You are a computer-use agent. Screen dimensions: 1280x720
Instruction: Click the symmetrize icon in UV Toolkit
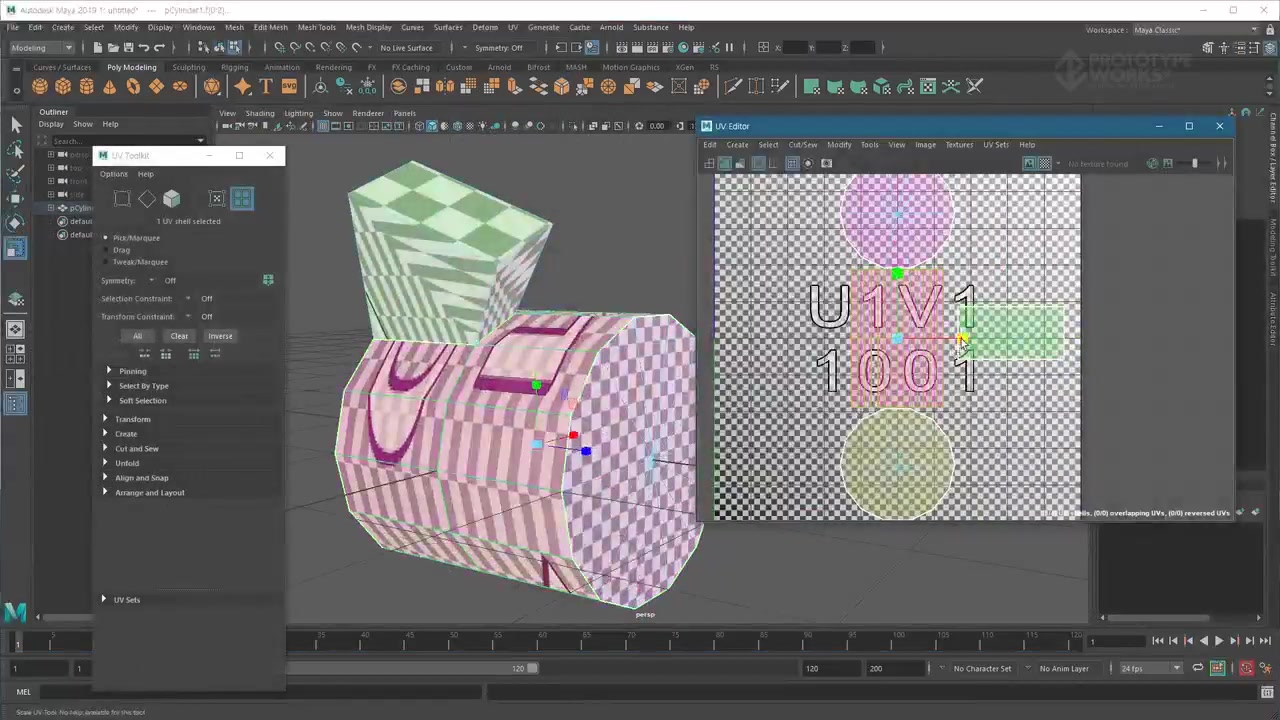coord(267,280)
